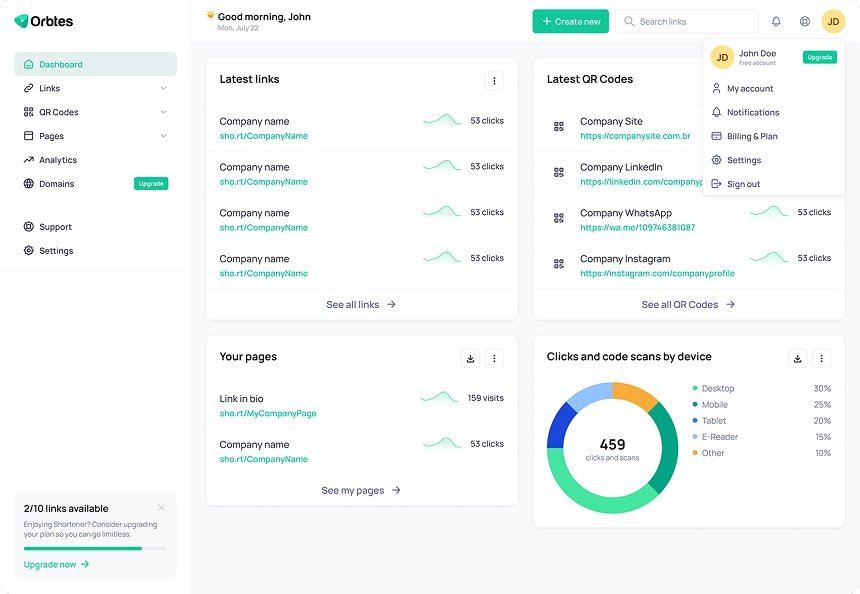Click the JD avatar in top bar
The height and width of the screenshot is (594, 860).
pyautogui.click(x=833, y=21)
